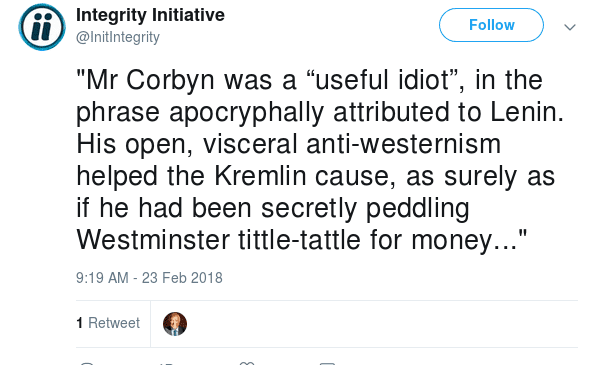Like the tweet with the heart icon
The image size is (615, 365).
pyautogui.click(x=247, y=363)
